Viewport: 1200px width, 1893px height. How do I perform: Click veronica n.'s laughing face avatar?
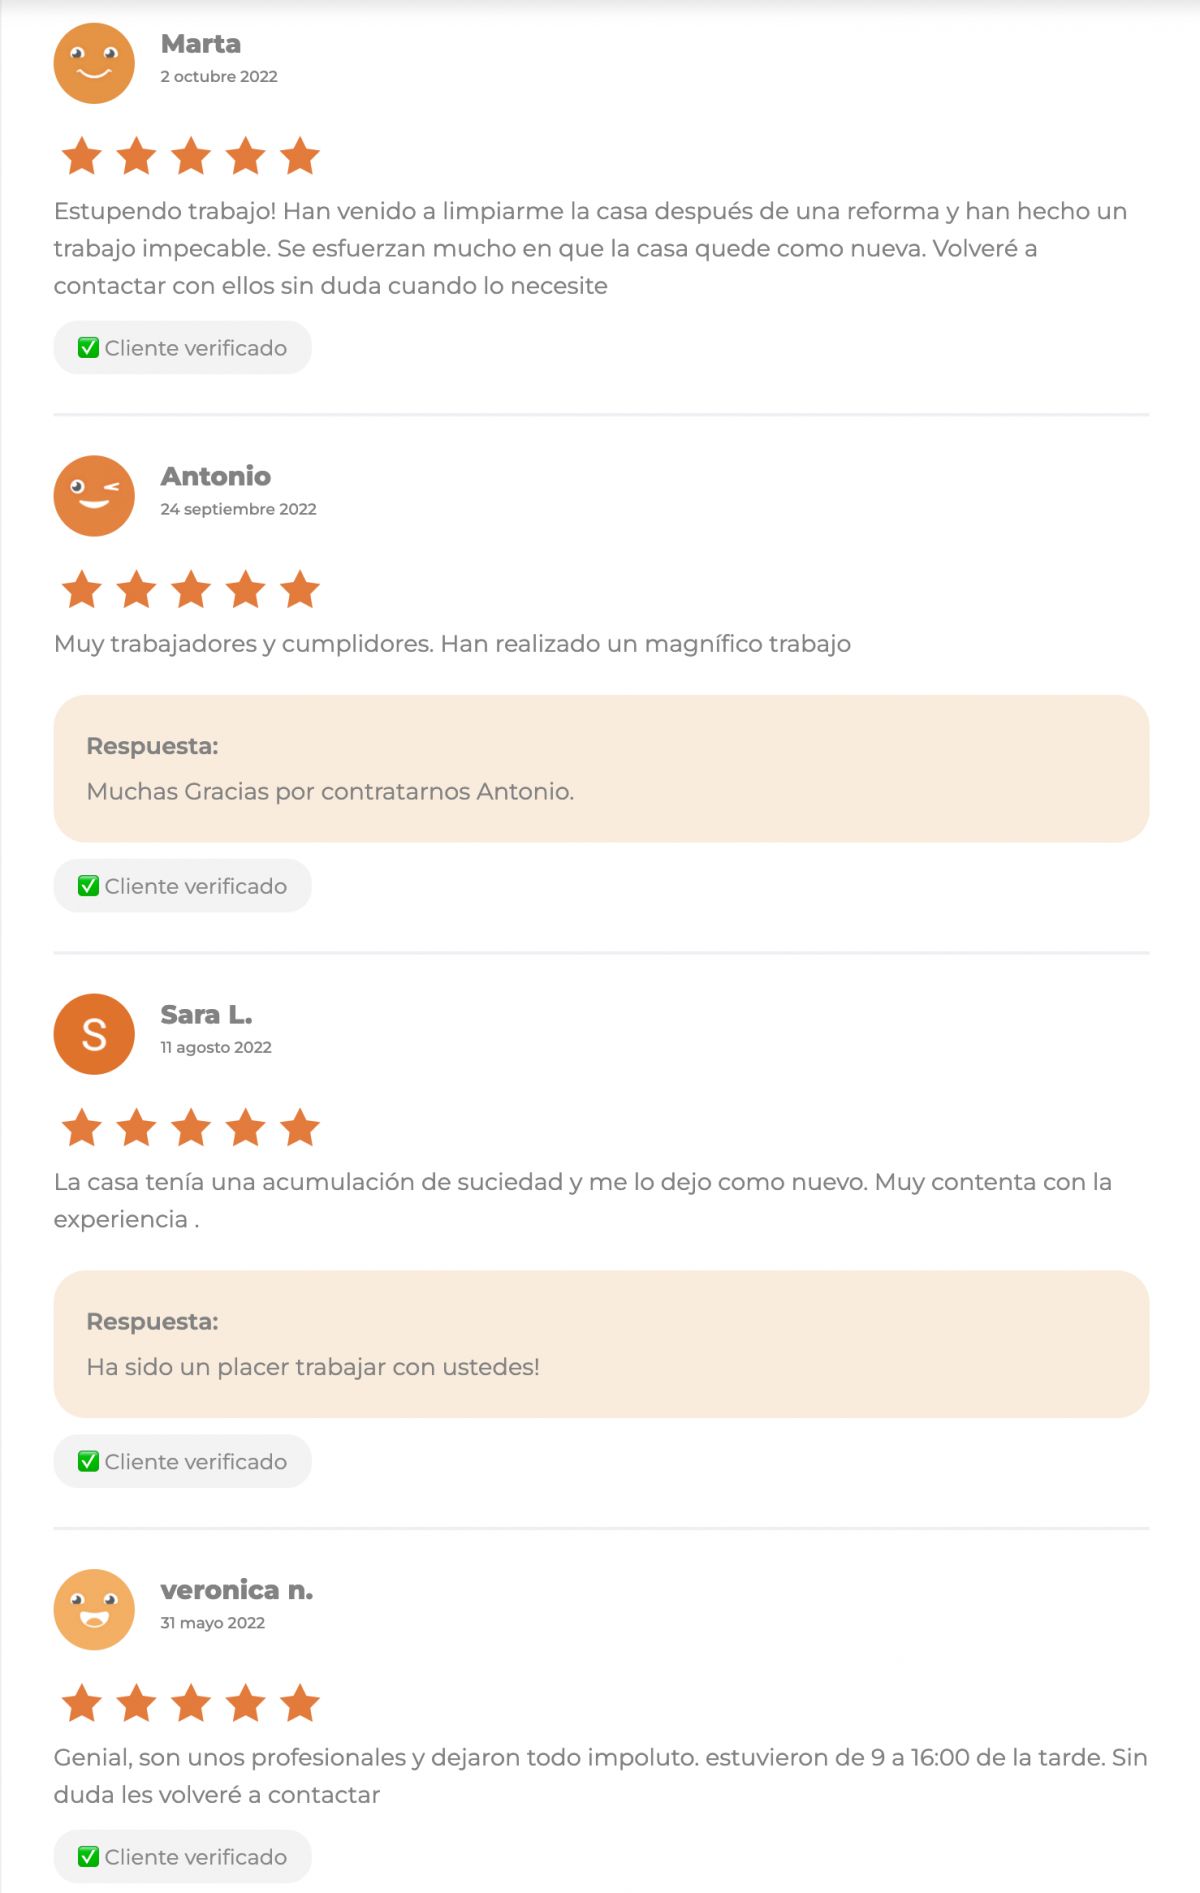94,1609
